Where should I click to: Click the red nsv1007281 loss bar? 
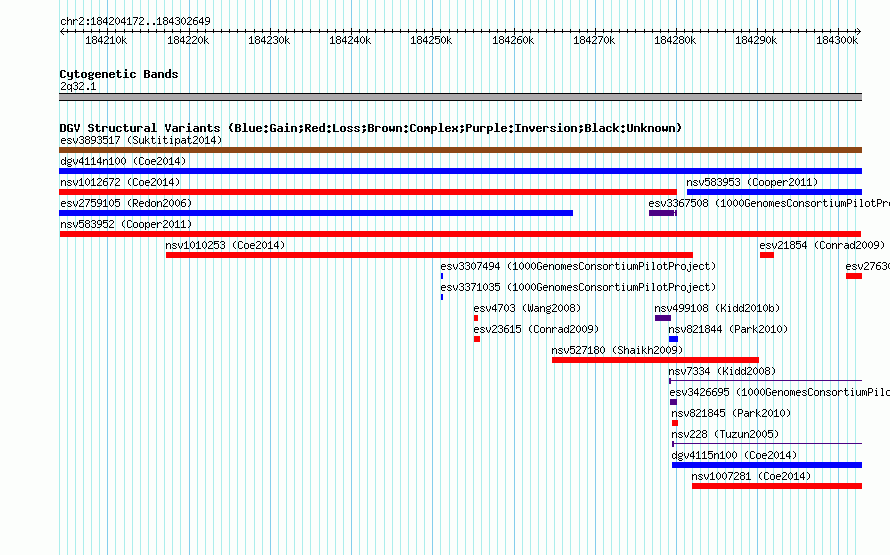[x=777, y=486]
